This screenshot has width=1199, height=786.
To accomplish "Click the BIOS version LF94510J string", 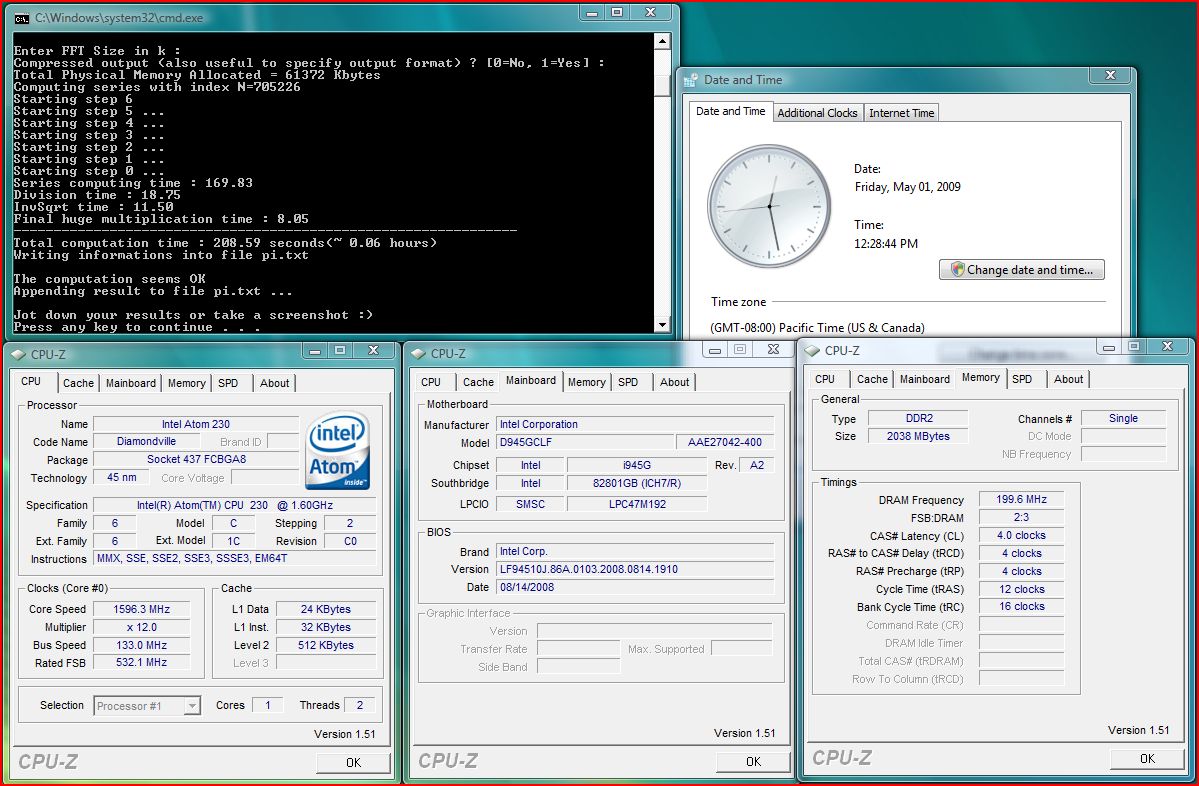I will pos(635,570).
